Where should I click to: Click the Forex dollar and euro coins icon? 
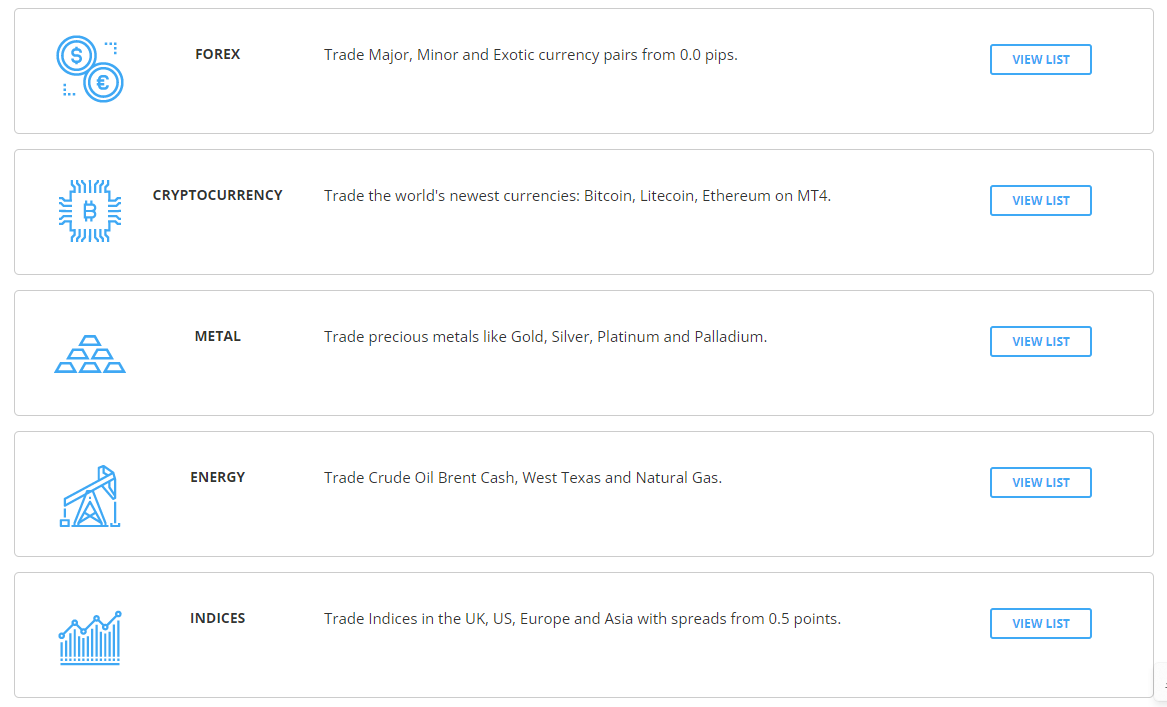pos(89,68)
